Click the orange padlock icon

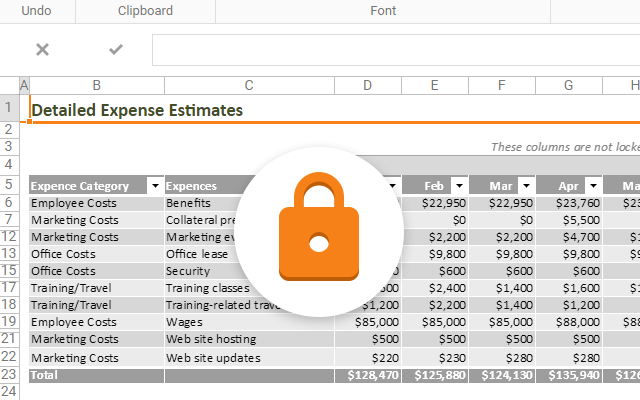(319, 231)
